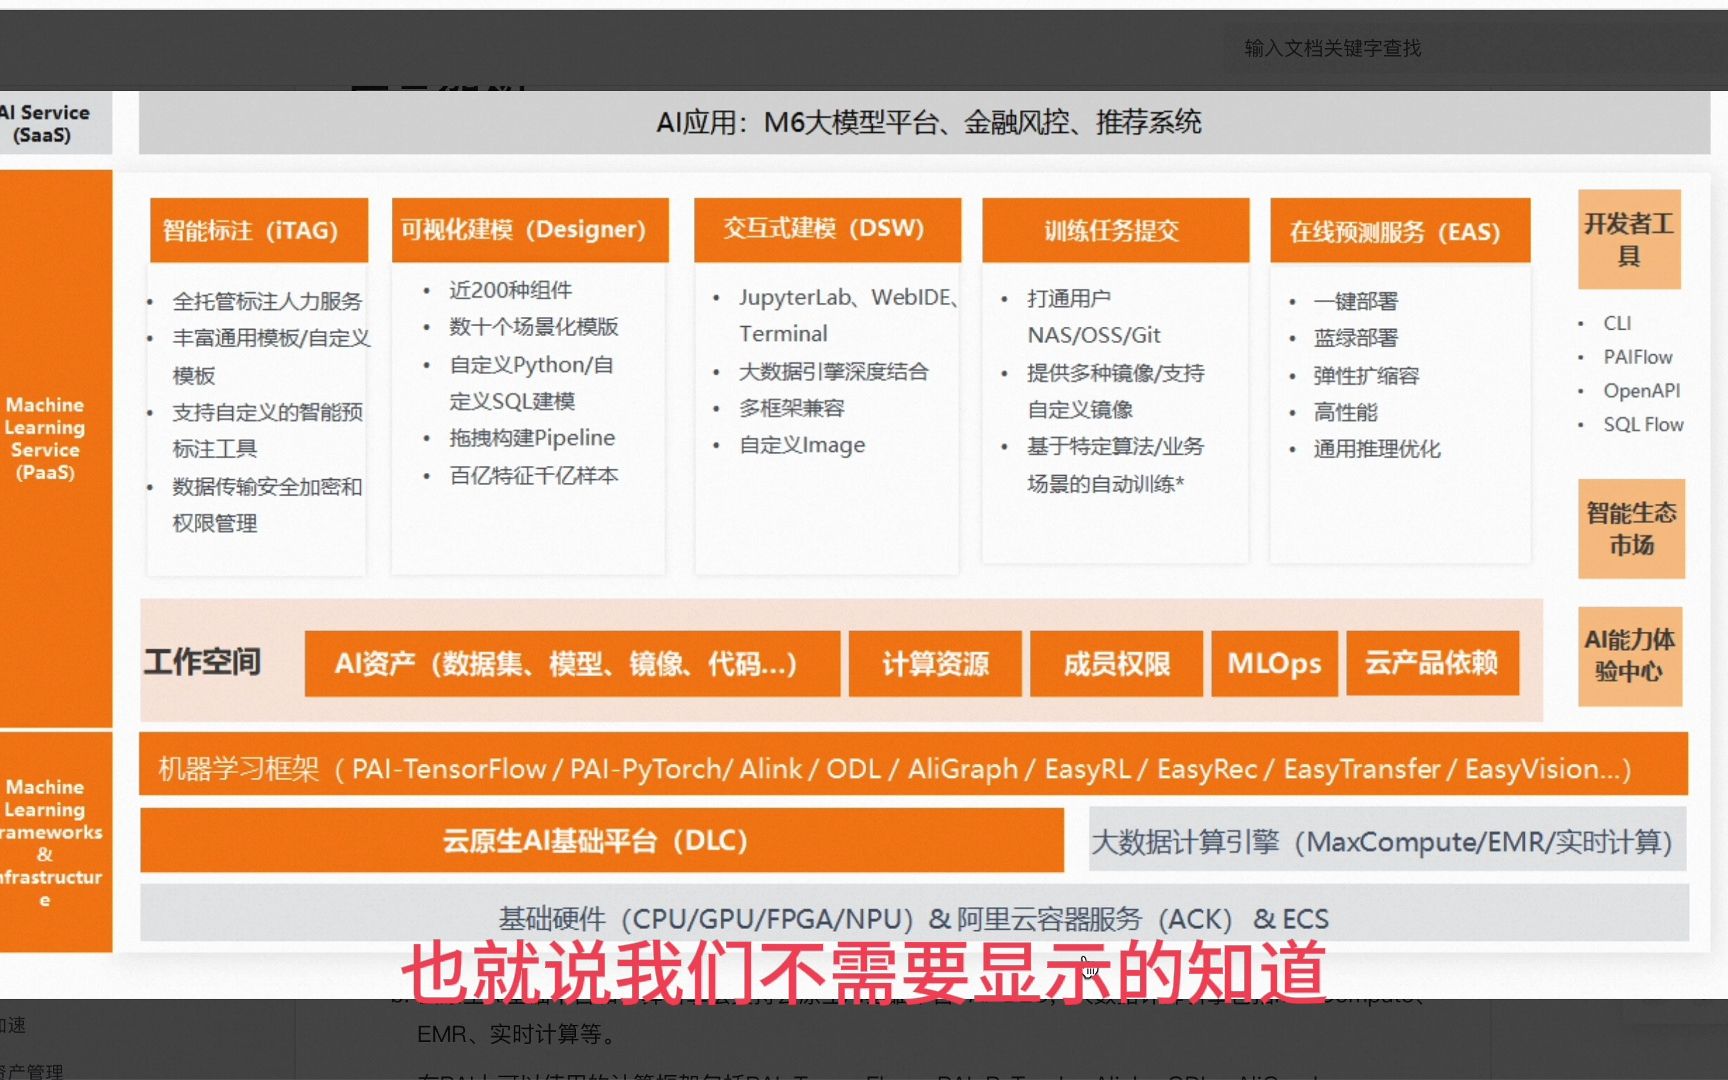This screenshot has height=1080, width=1728.
Task: Click the 机器学习框架 orange bar
Action: point(913,764)
